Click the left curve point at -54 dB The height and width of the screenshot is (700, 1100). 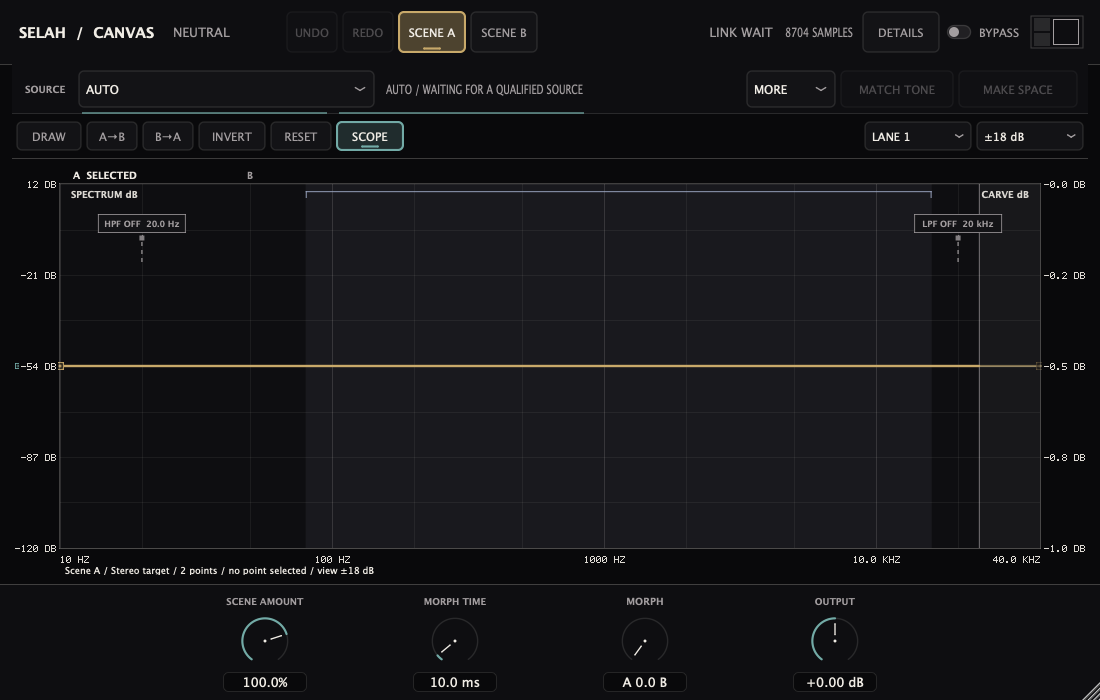coord(61,366)
